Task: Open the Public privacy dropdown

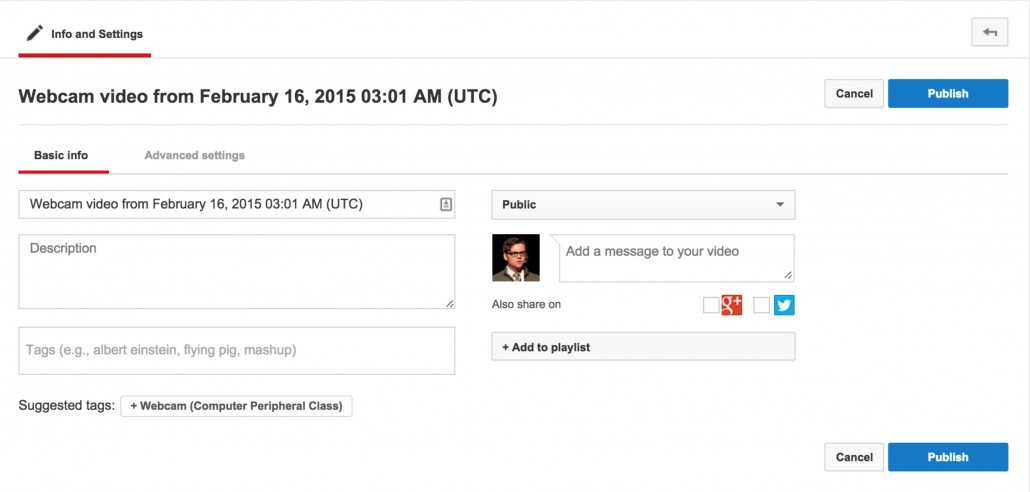Action: point(643,205)
